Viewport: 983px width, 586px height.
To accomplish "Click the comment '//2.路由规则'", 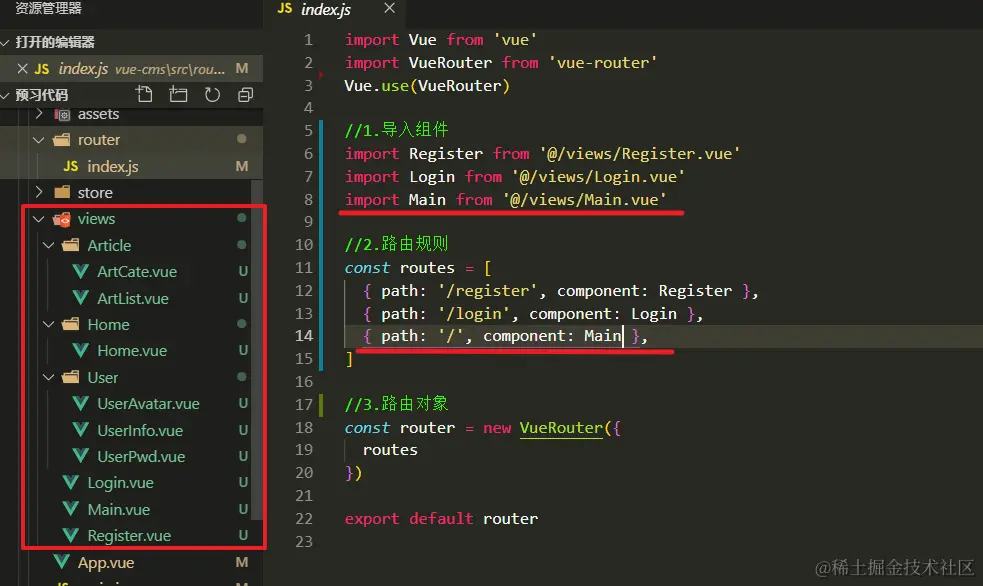I will [x=396, y=244].
